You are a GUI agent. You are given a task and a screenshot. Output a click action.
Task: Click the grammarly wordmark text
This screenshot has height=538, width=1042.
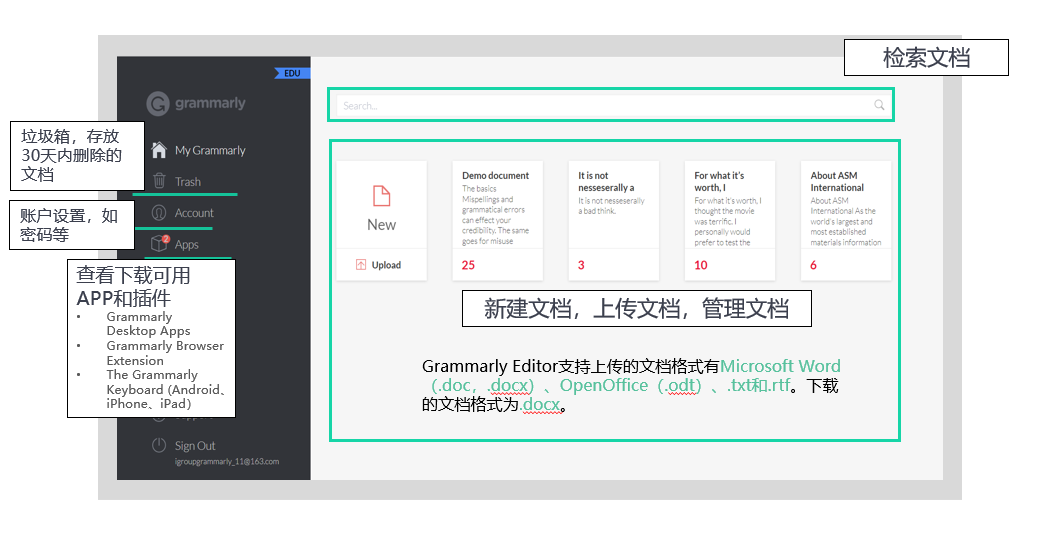point(210,104)
